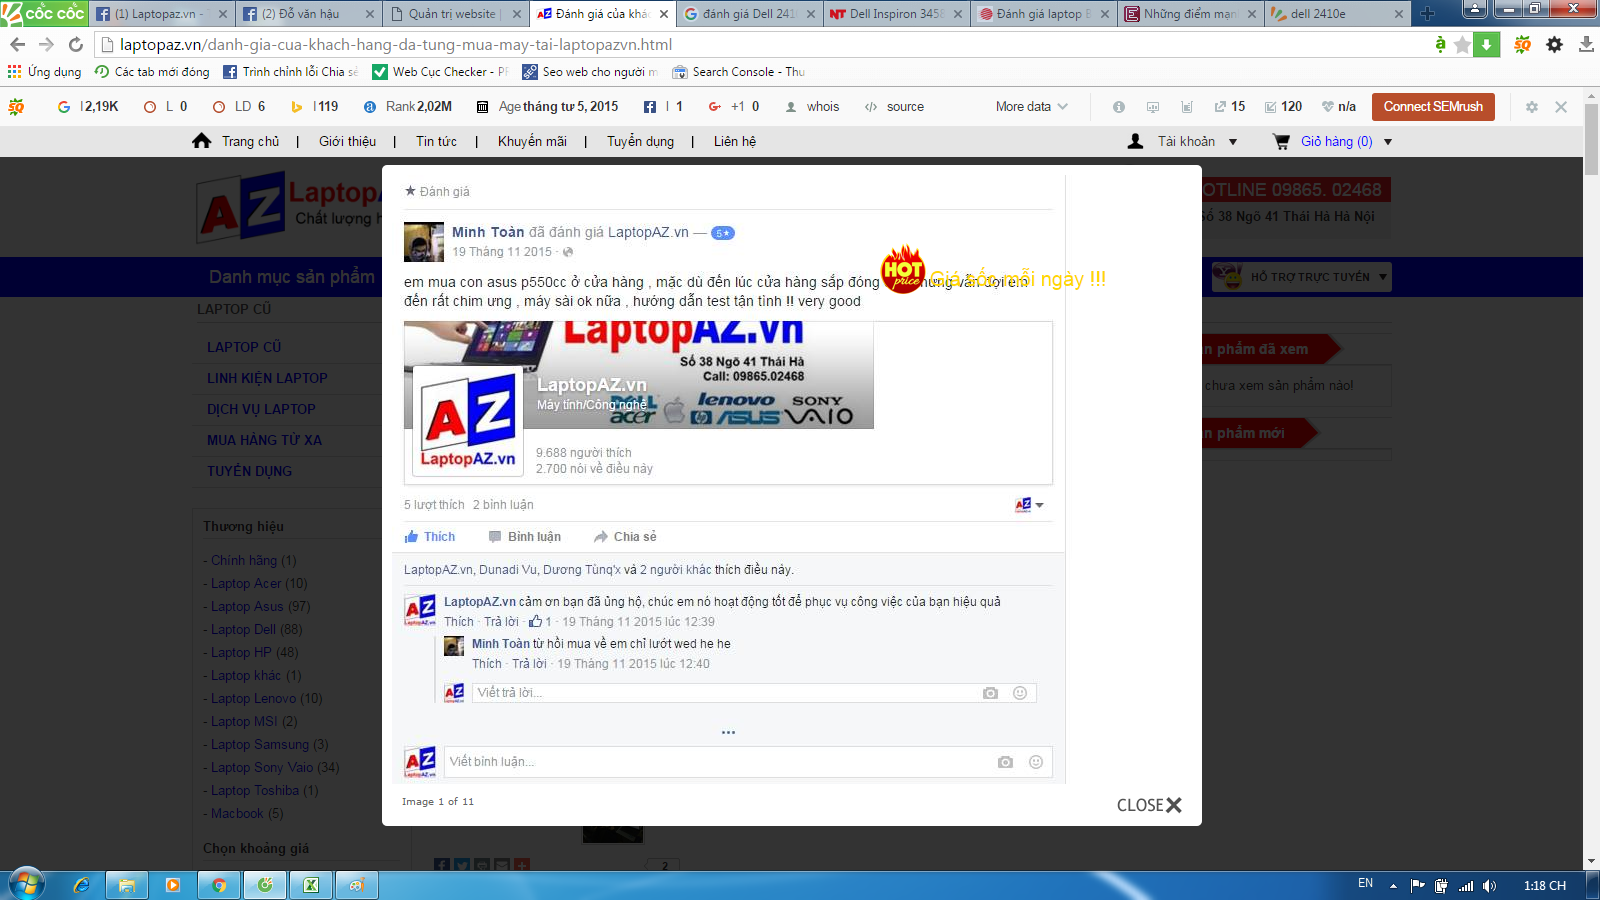The height and width of the screenshot is (900, 1600).
Task: Open Alexa Rank 2,02M parameter
Action: (x=408, y=106)
